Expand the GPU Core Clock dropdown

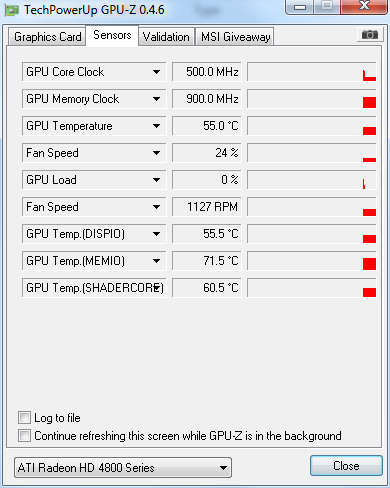[x=156, y=72]
